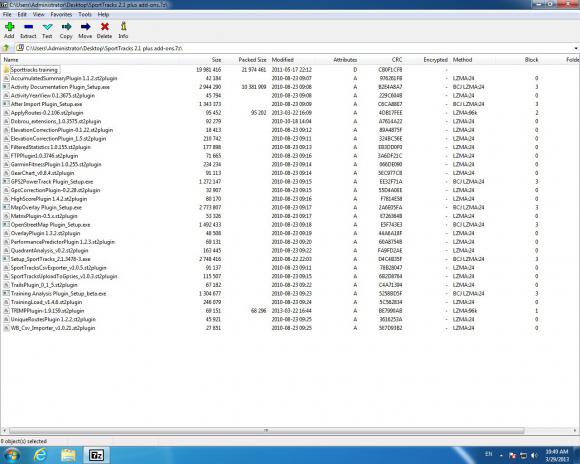Select After Import Plugin_Setup.exe file icon
Screen dimensions: 580x464
coord(6,104)
